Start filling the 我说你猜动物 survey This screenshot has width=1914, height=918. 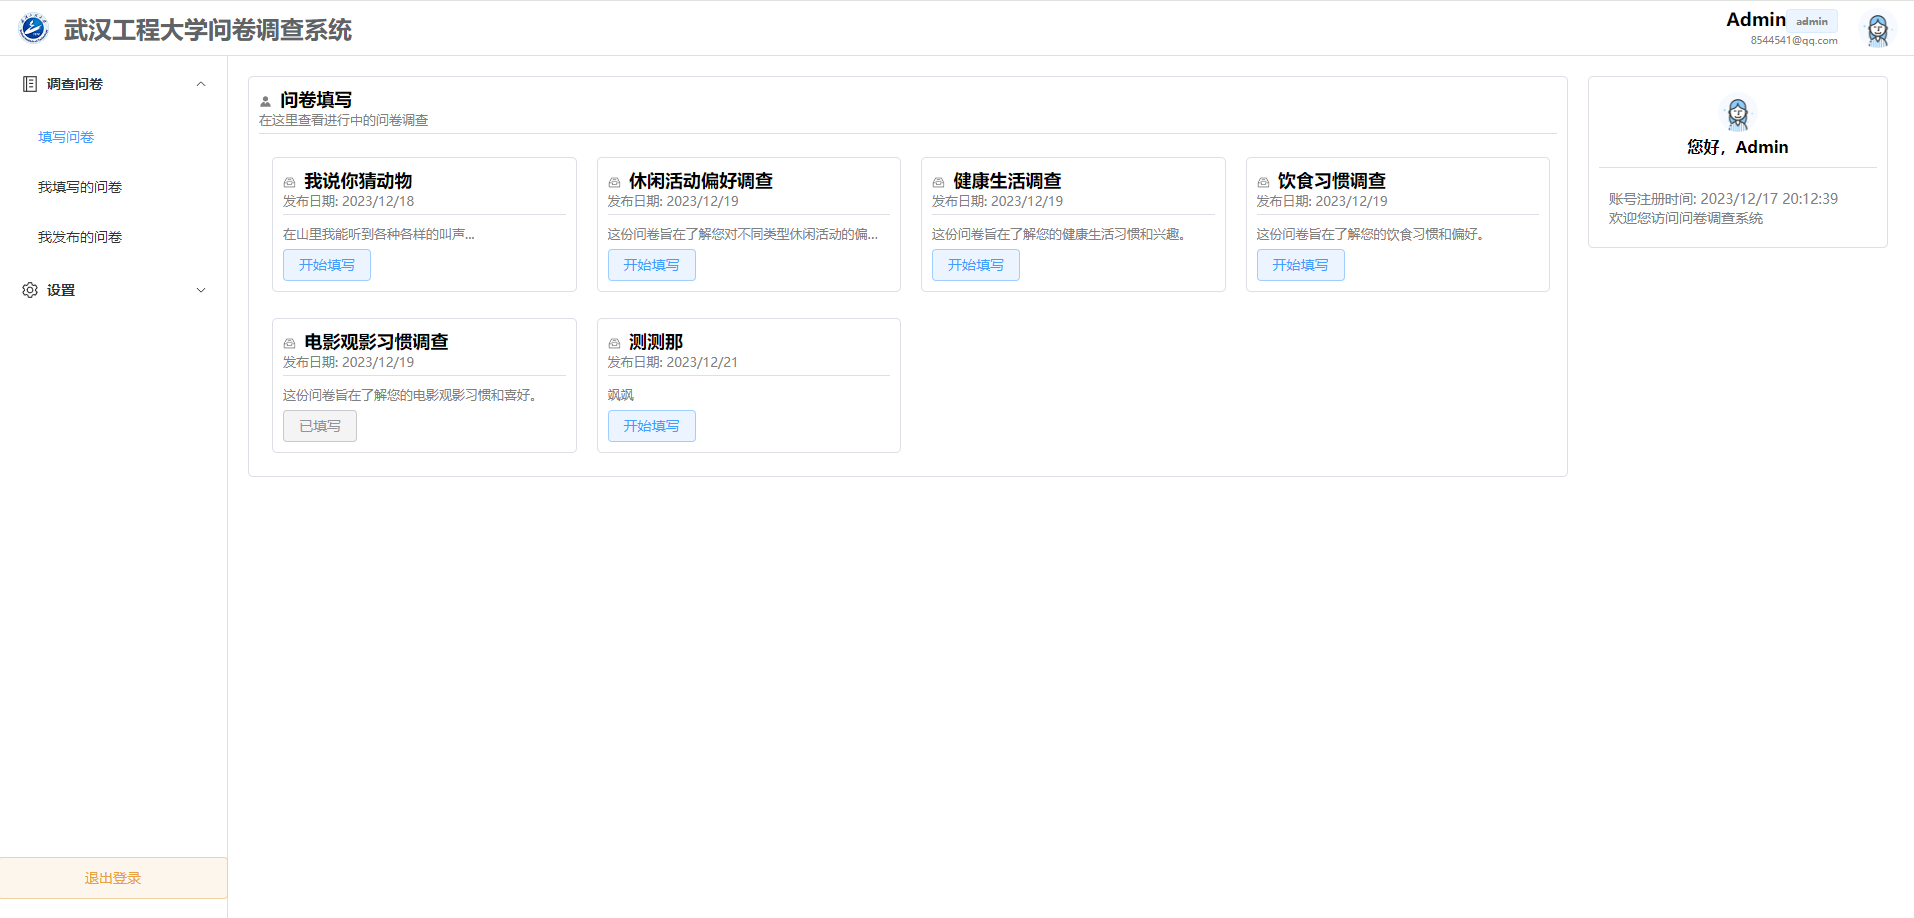pos(327,265)
